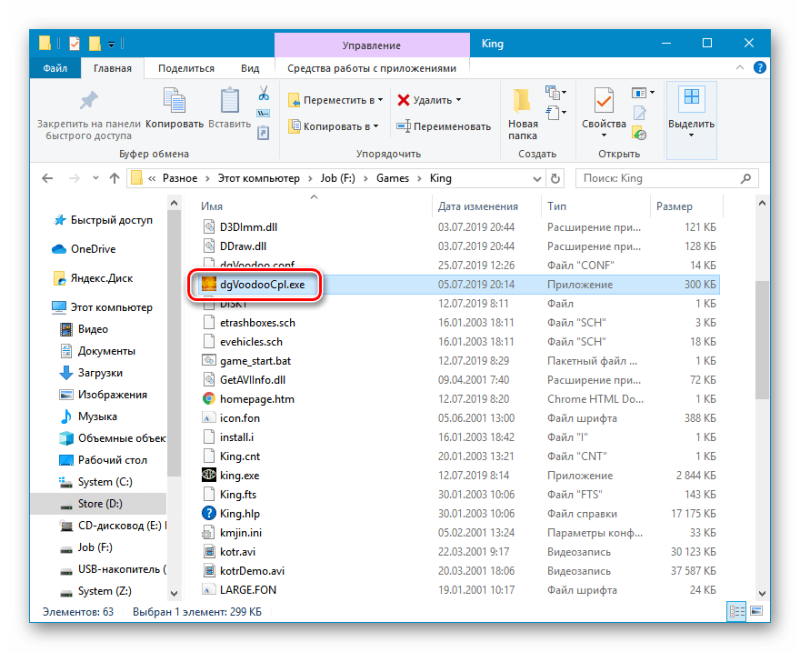Open the Share ribbon tab
Screen dimensions: 800x652
[x=186, y=68]
